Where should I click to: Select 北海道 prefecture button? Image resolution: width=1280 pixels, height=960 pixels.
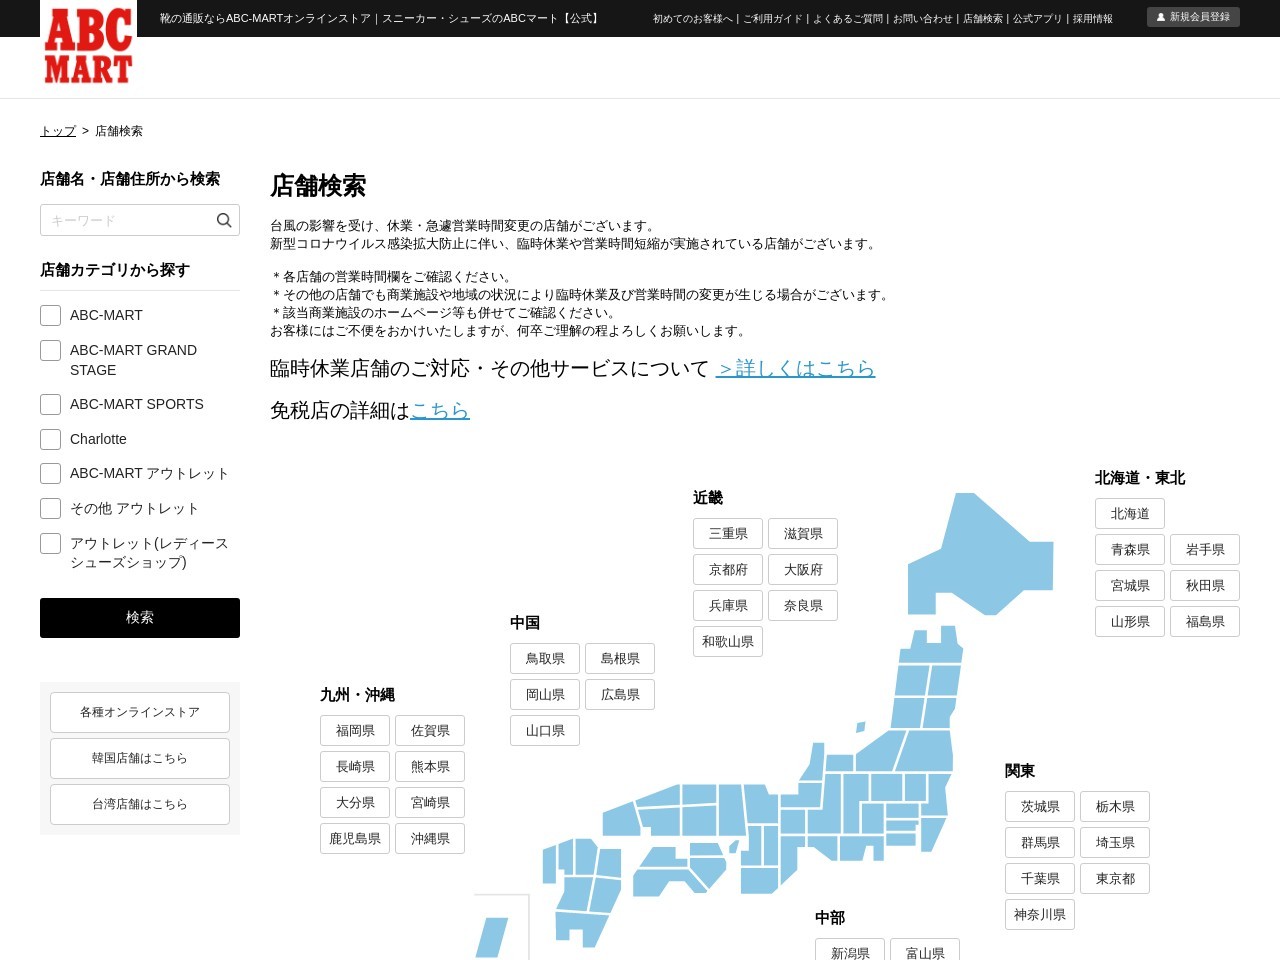point(1130,514)
